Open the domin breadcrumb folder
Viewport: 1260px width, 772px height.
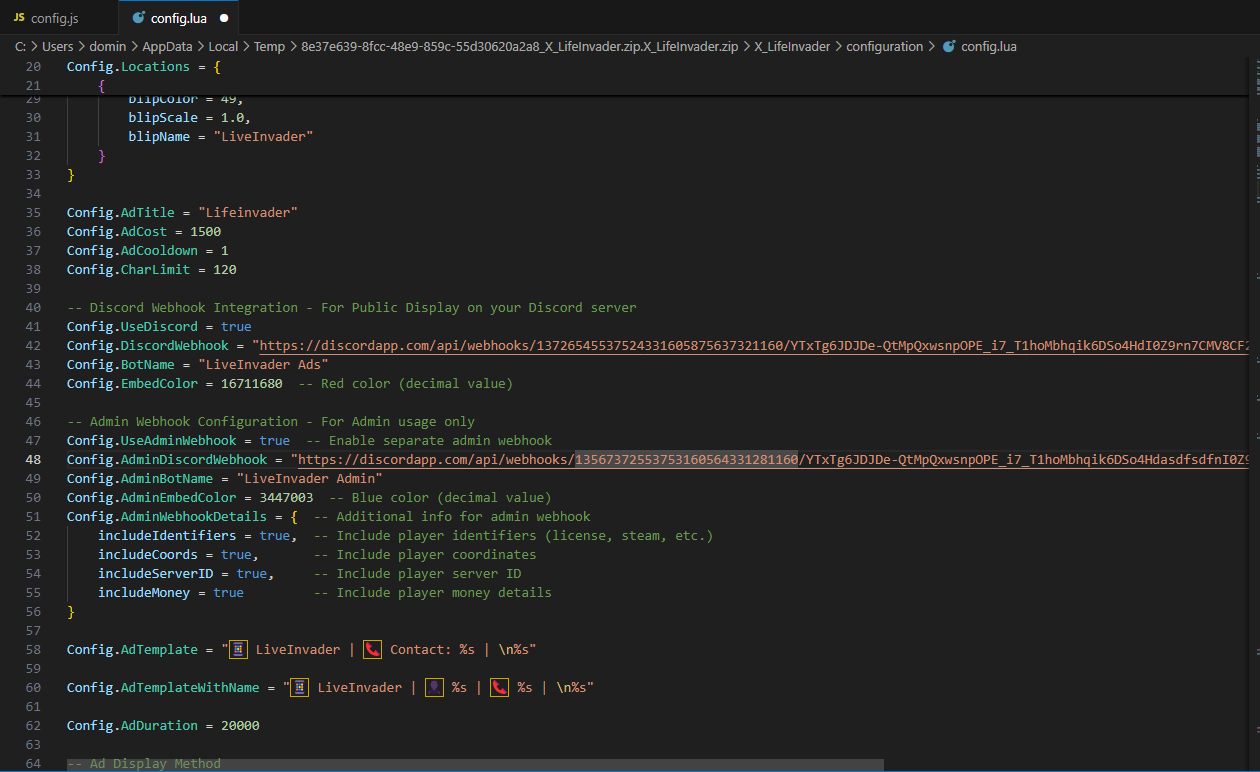point(108,46)
